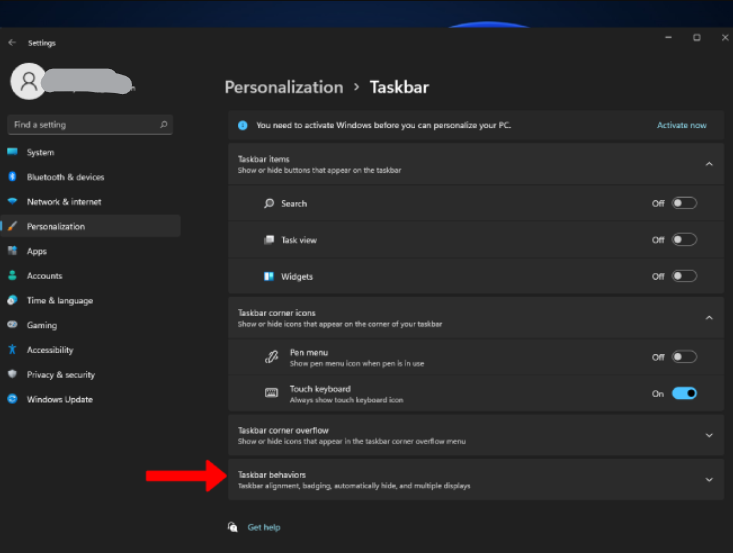The image size is (733, 553).
Task: Go back to Personalization breadcrumb
Action: 284,87
